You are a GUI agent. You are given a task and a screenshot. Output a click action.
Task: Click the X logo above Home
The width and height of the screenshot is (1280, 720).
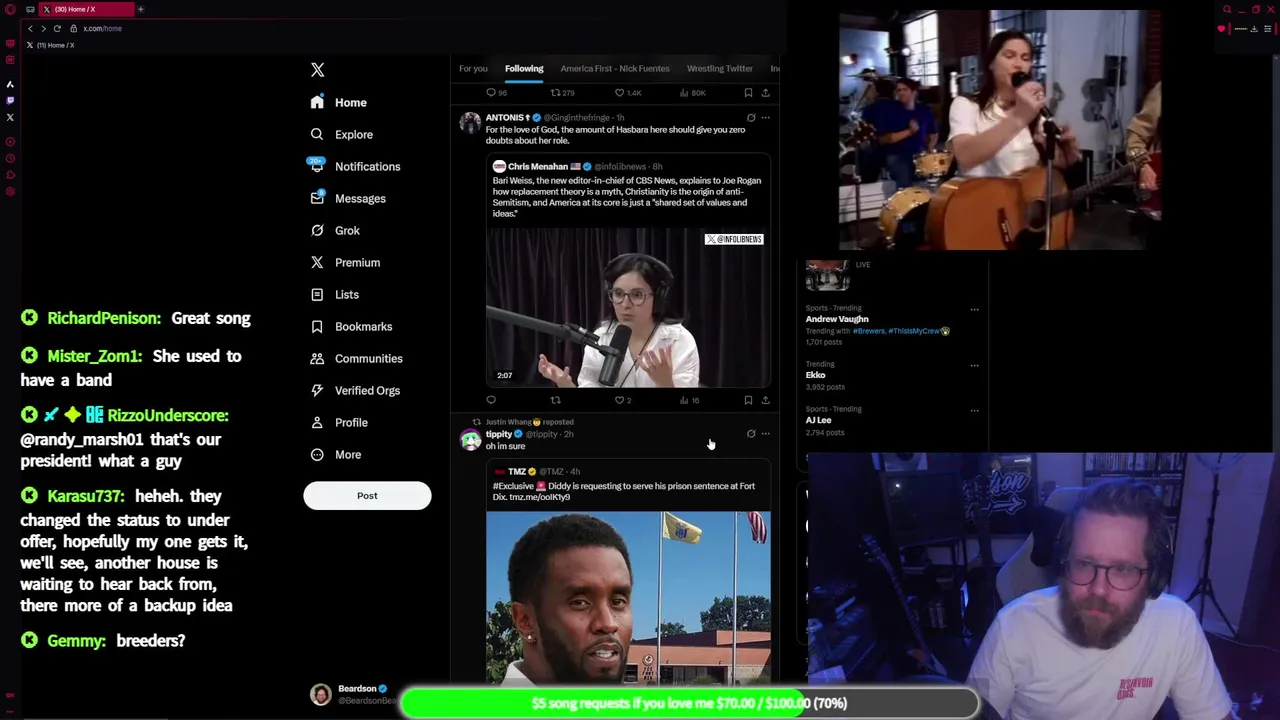317,70
